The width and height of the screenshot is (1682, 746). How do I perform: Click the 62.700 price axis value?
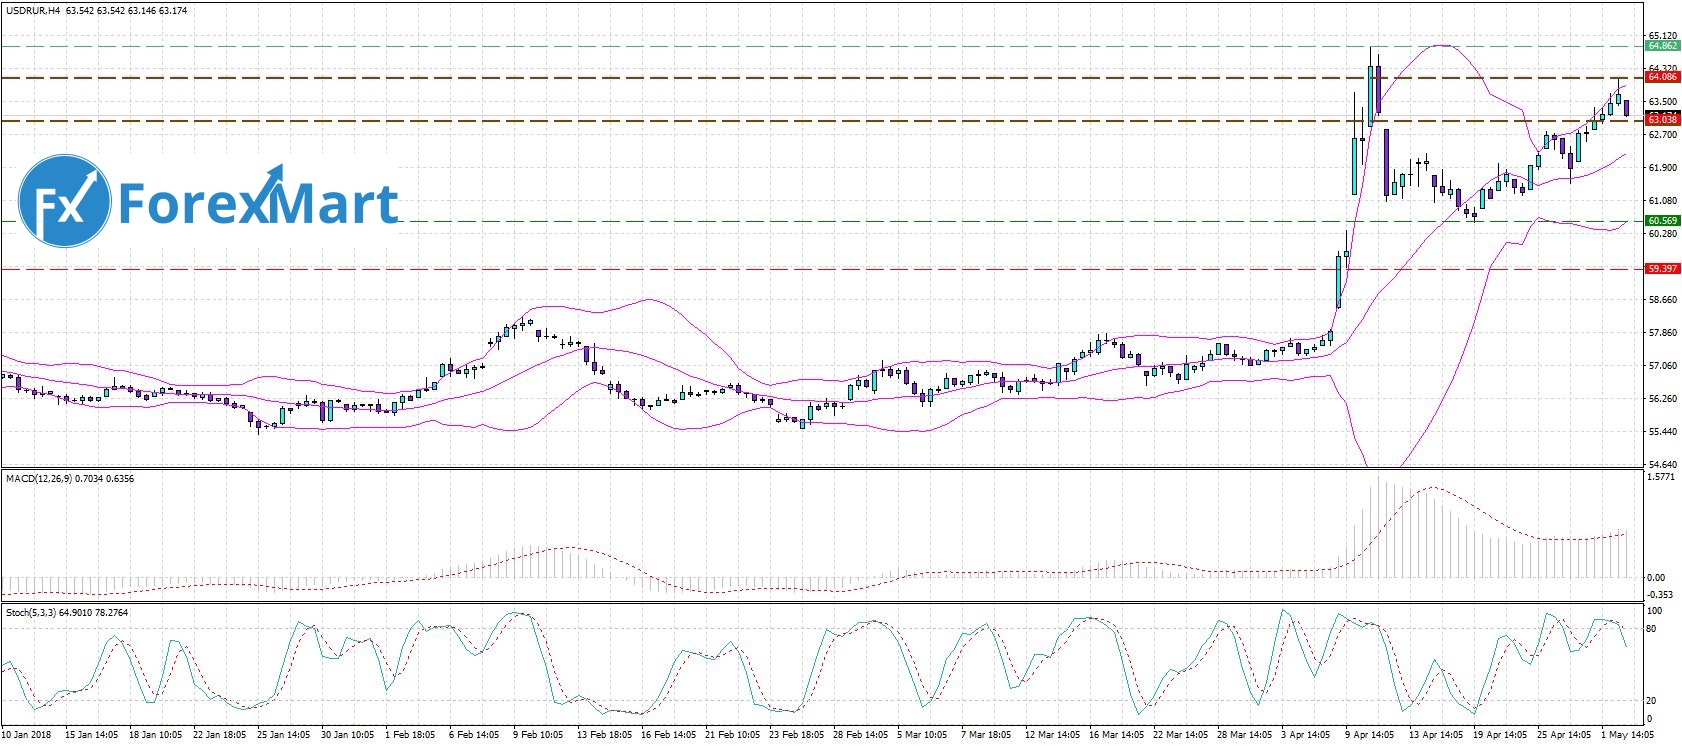1663,134
